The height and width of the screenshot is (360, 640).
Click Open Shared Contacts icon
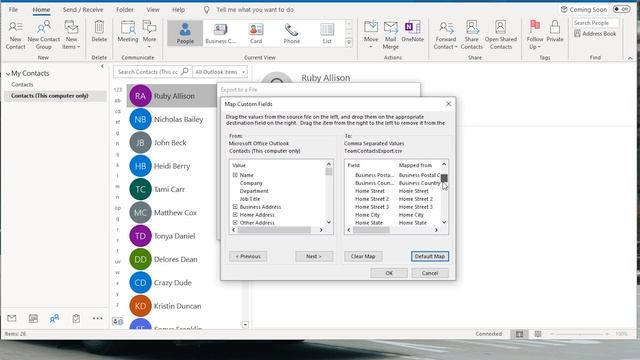(501, 35)
